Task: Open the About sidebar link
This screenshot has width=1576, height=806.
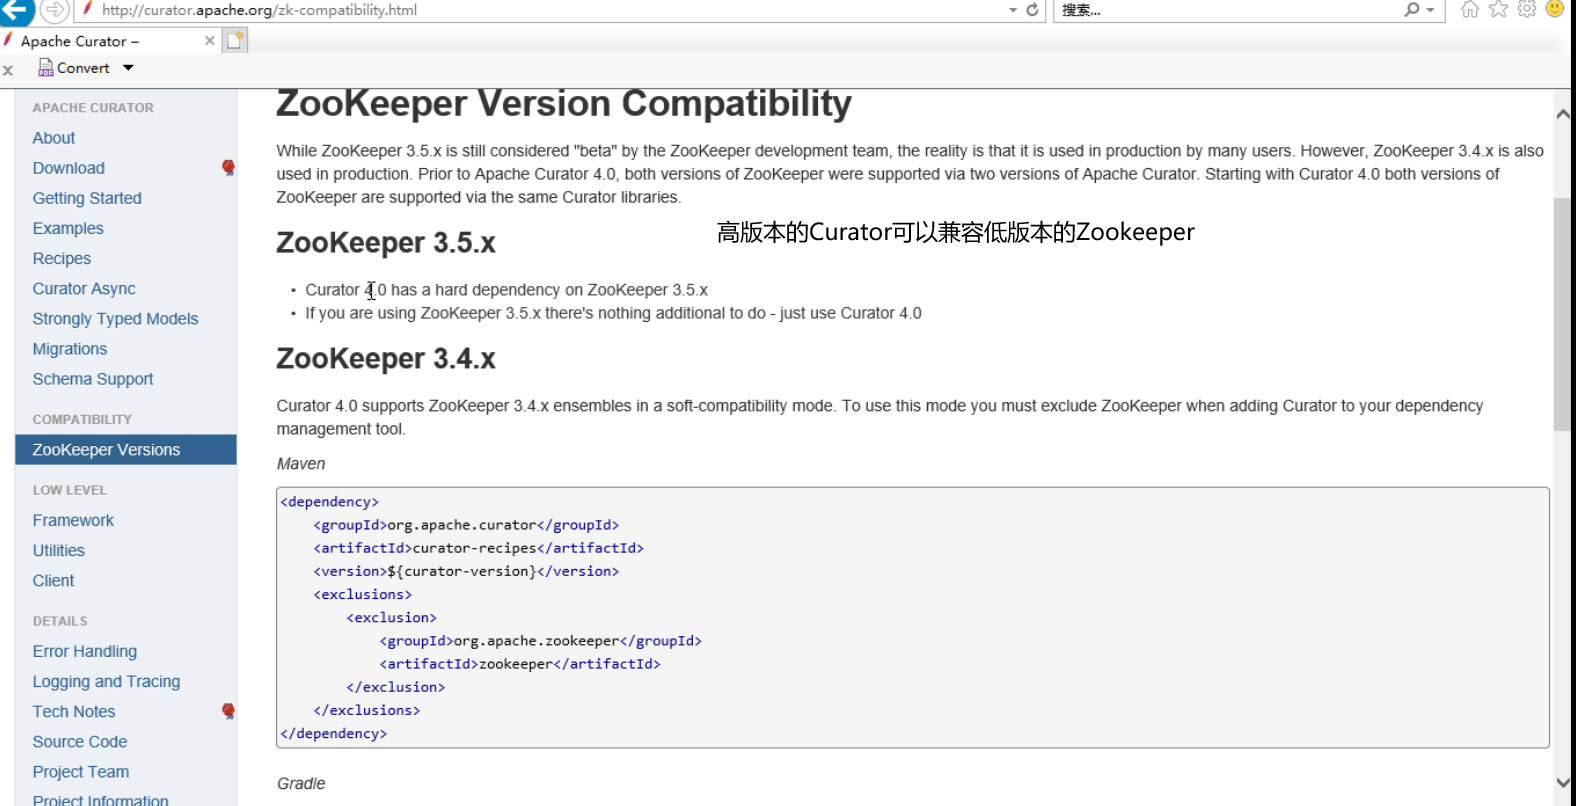Action: click(54, 138)
